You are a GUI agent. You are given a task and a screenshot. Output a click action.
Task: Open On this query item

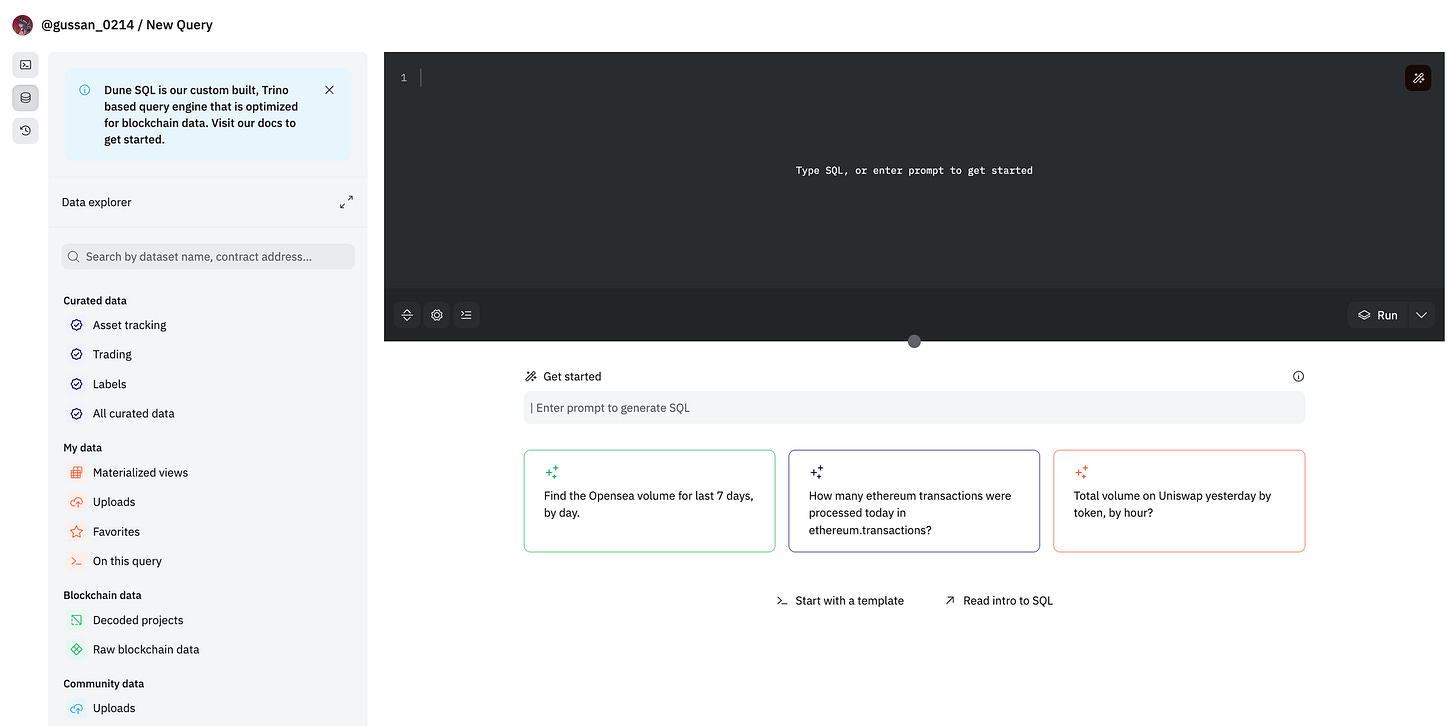point(127,561)
